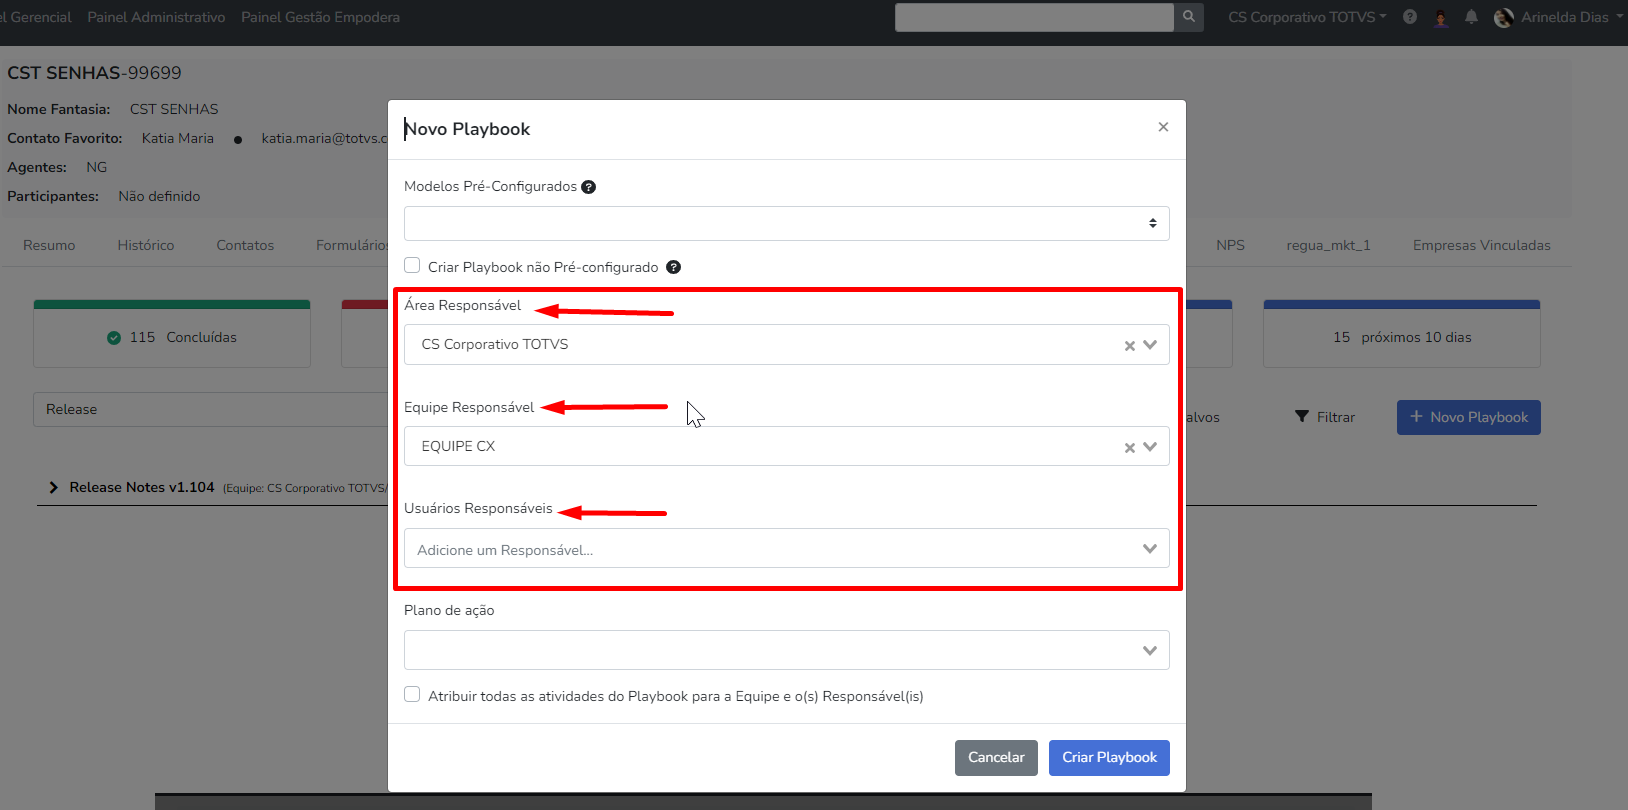Open the notifications bell
The image size is (1628, 810).
click(1471, 17)
